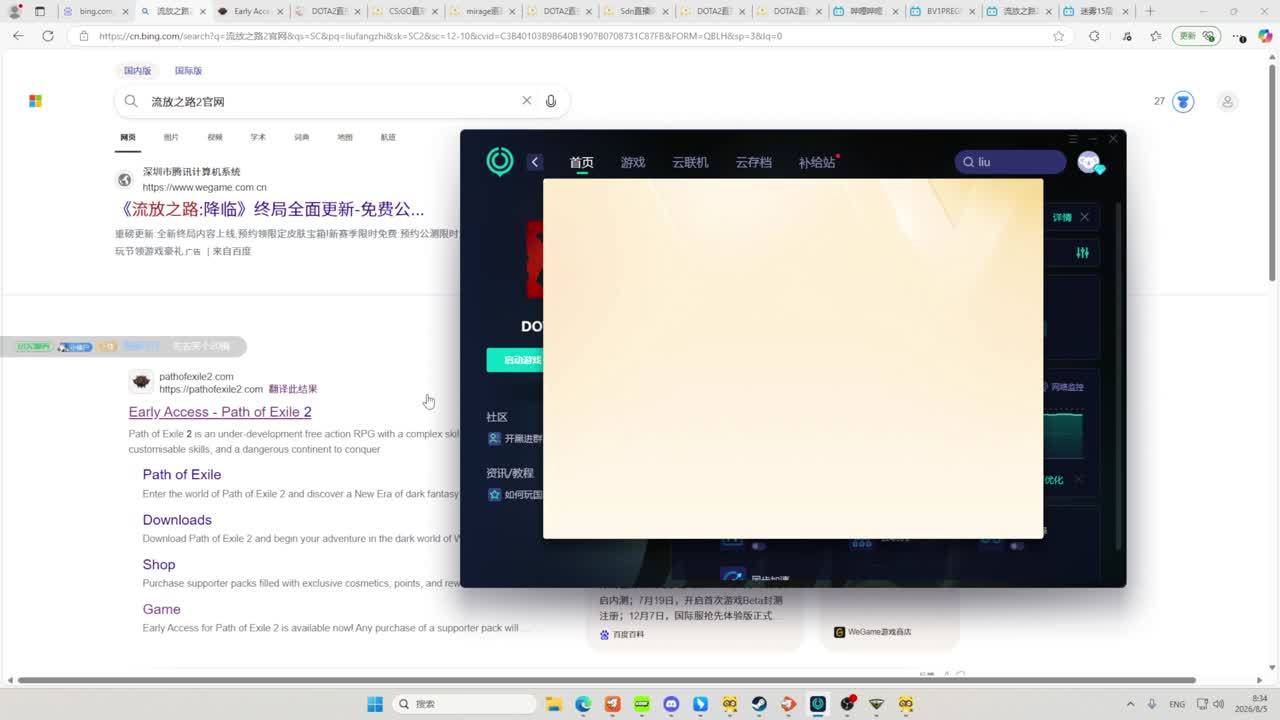
Task: Select the 学术 search category
Action: [x=258, y=137]
